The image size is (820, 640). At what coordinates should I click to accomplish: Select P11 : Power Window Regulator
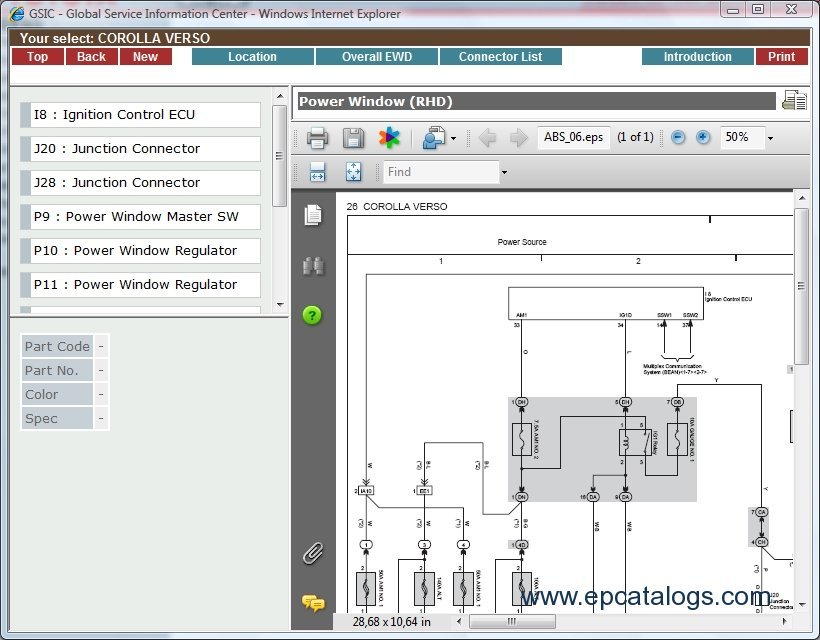[140, 284]
